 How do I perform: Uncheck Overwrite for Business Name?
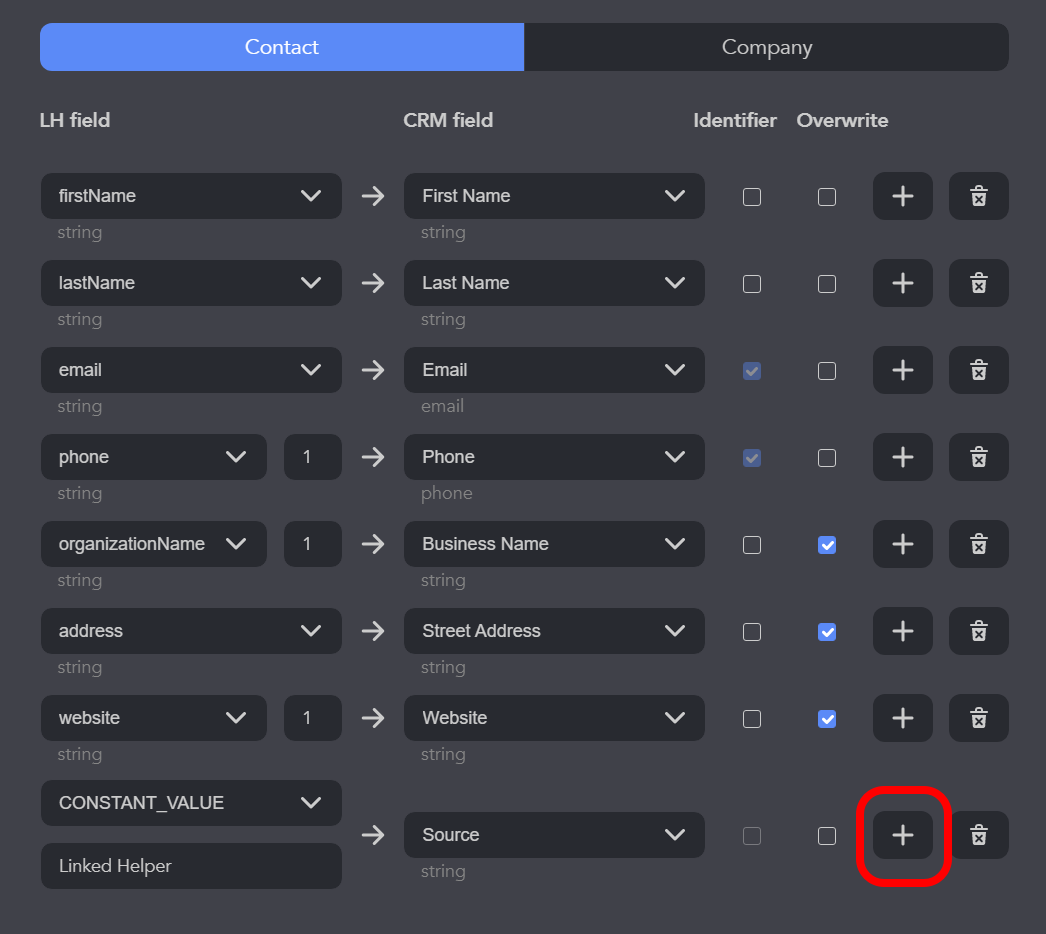tap(827, 545)
